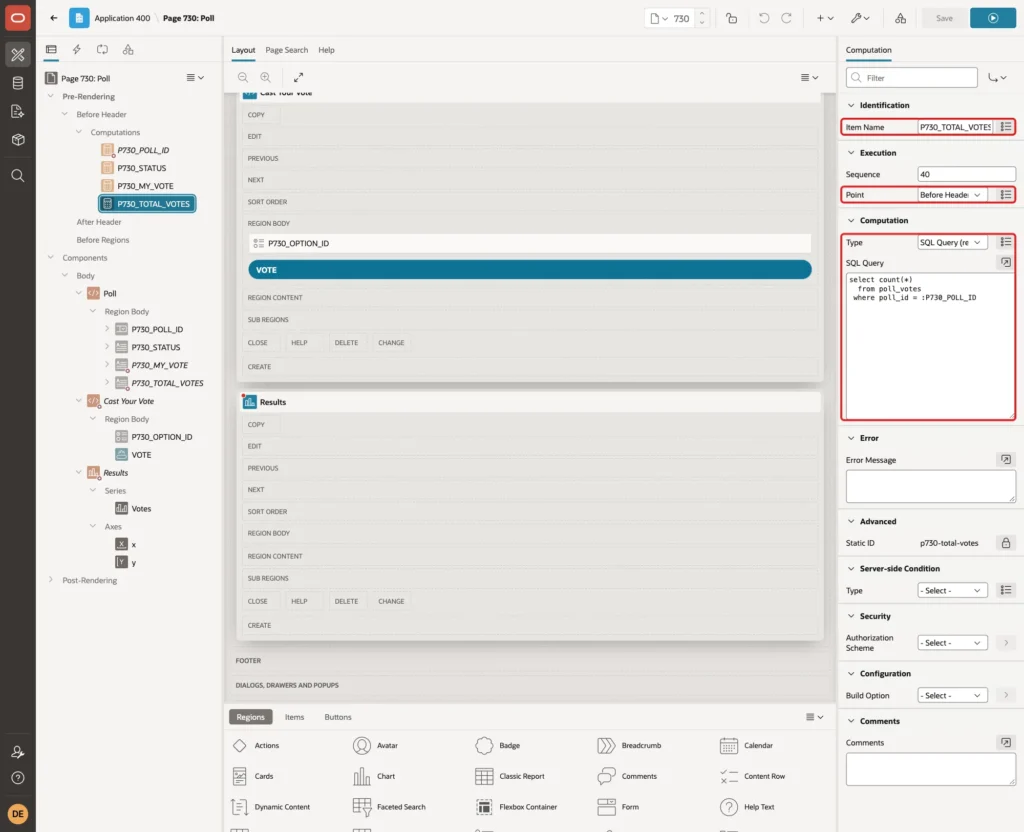The width and height of the screenshot is (1024, 832).
Task: Zoom out the layout view
Action: pos(243,77)
